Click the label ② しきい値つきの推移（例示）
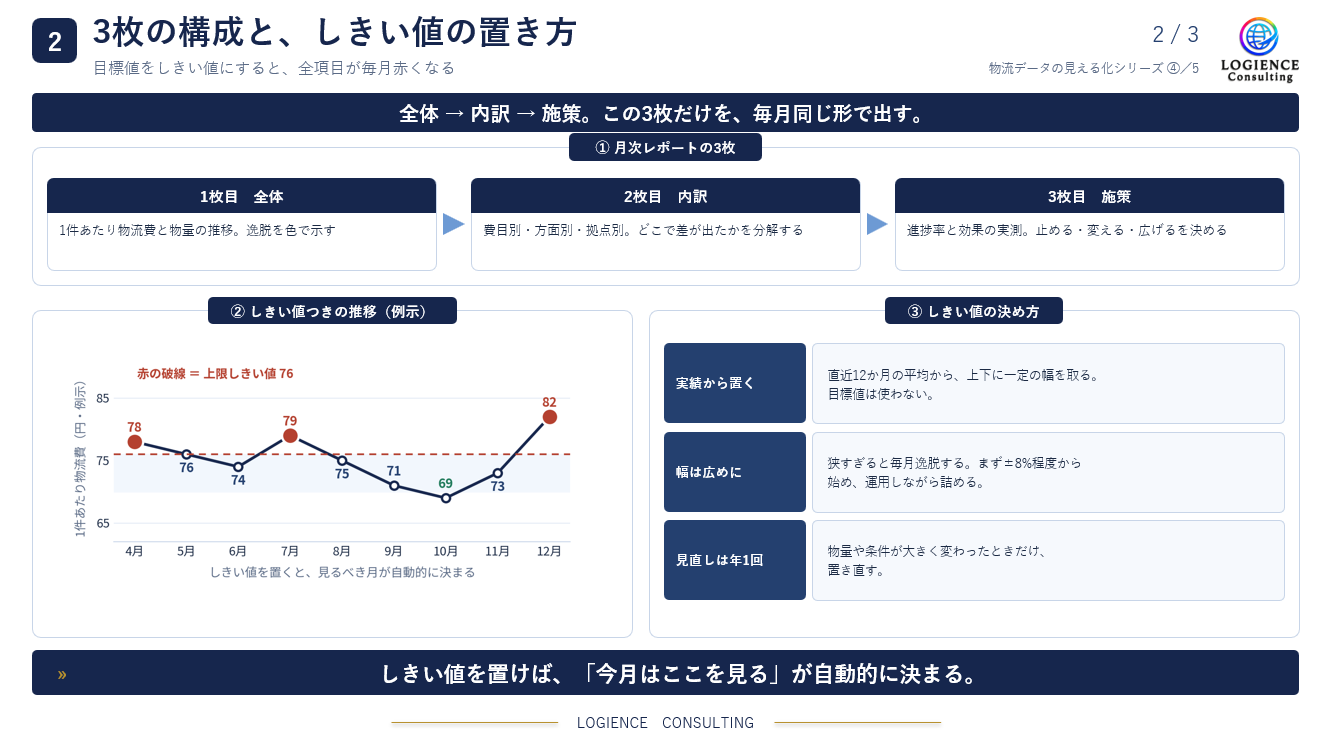The image size is (1330, 748). click(332, 311)
